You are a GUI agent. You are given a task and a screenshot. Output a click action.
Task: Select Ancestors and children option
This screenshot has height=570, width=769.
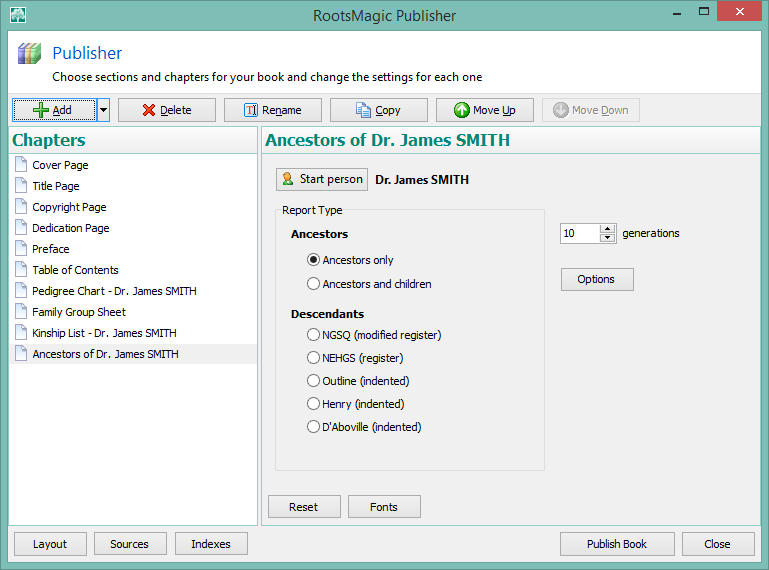coord(369,284)
